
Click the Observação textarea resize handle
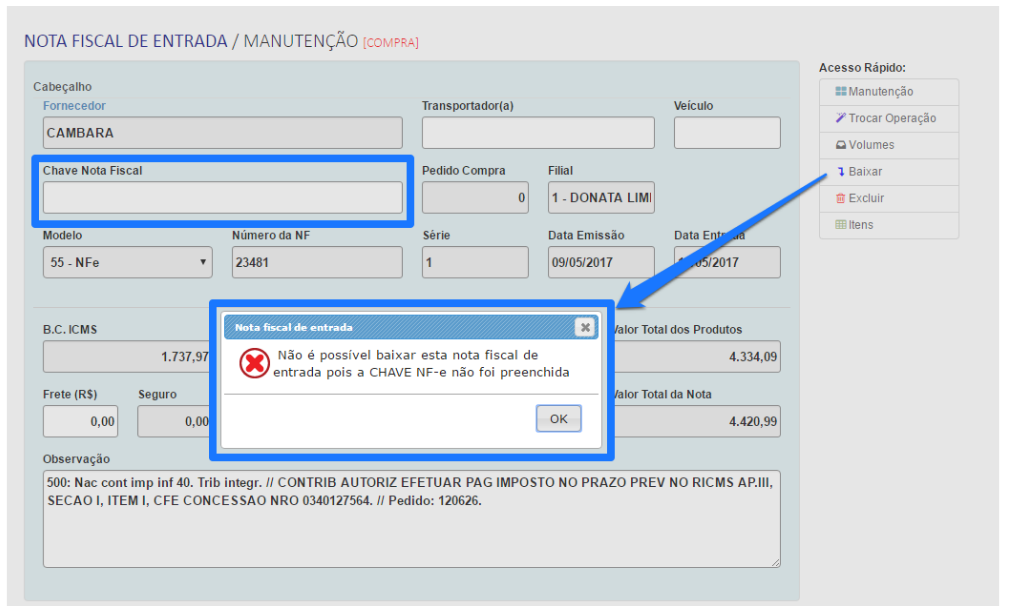(775, 563)
